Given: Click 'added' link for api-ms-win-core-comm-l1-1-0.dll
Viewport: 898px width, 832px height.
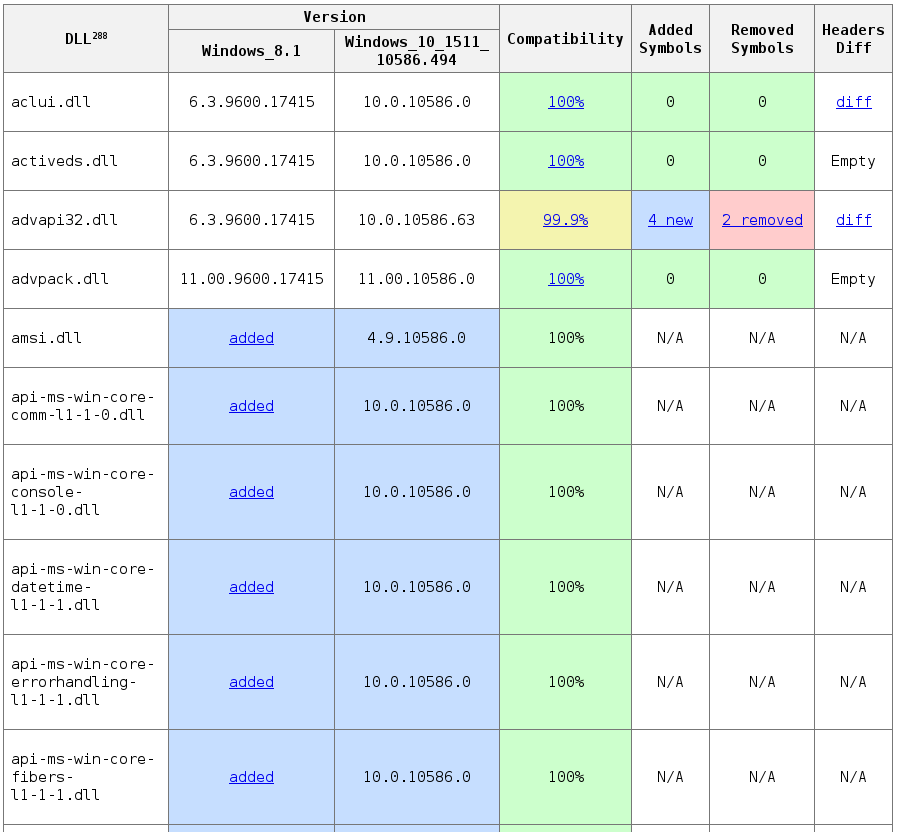Looking at the screenshot, I should click(251, 406).
